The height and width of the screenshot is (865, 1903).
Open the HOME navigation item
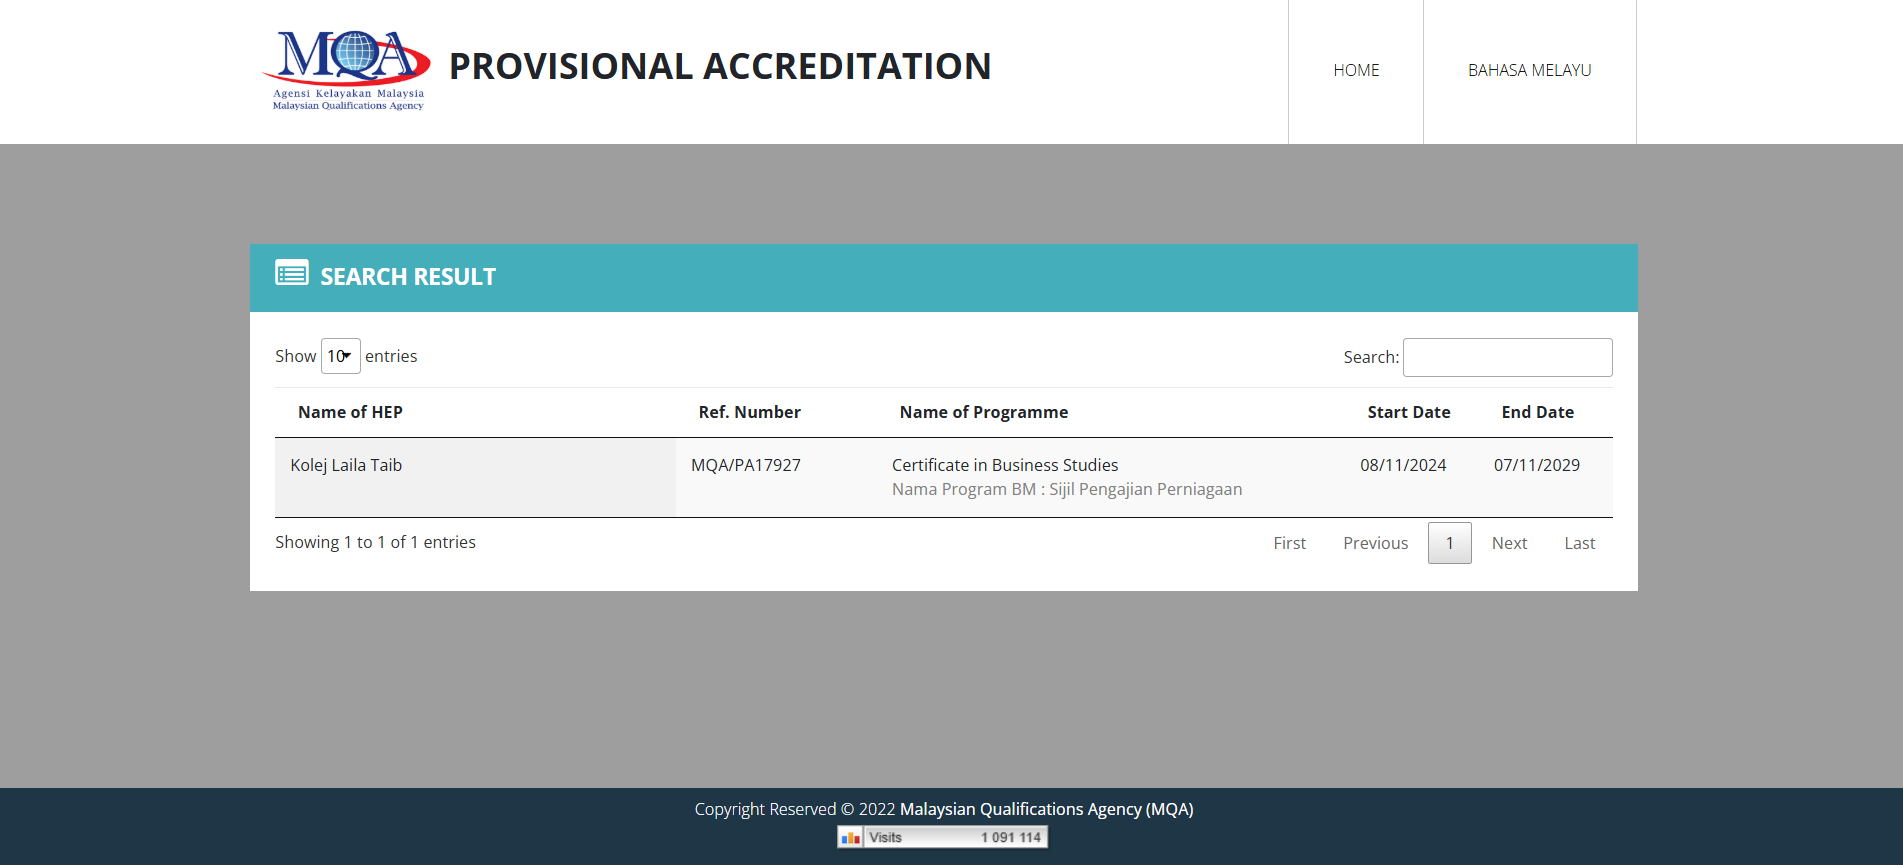point(1356,70)
